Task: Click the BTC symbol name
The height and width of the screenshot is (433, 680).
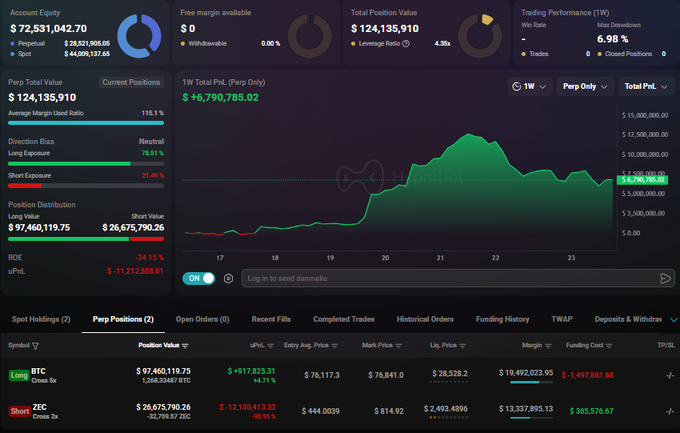Action: [39, 371]
